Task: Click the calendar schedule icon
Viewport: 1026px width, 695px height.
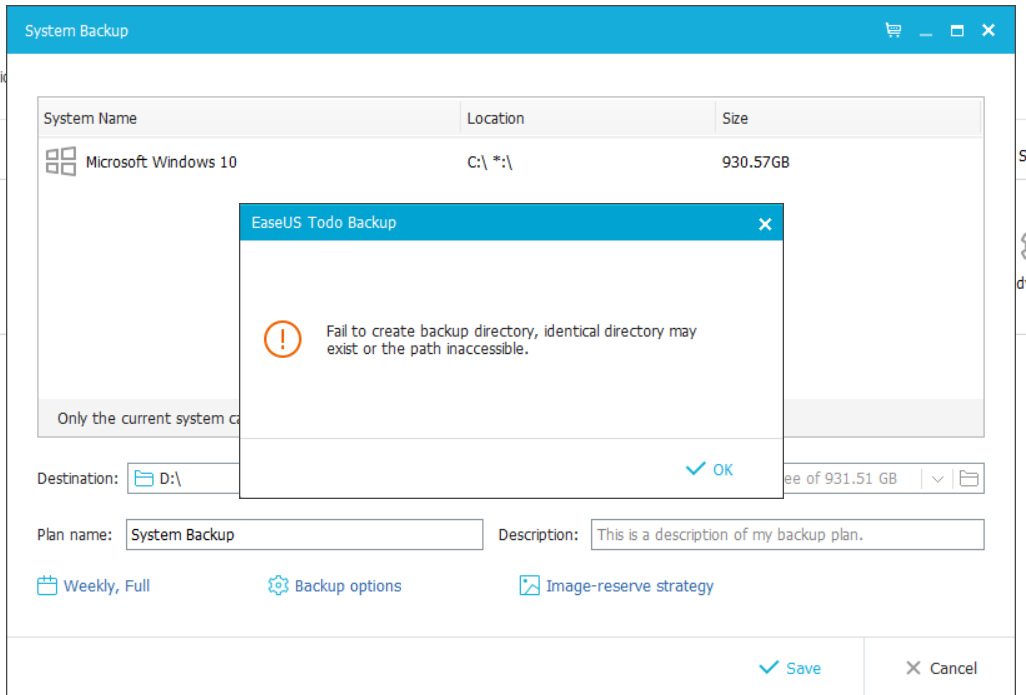Action: pos(47,585)
